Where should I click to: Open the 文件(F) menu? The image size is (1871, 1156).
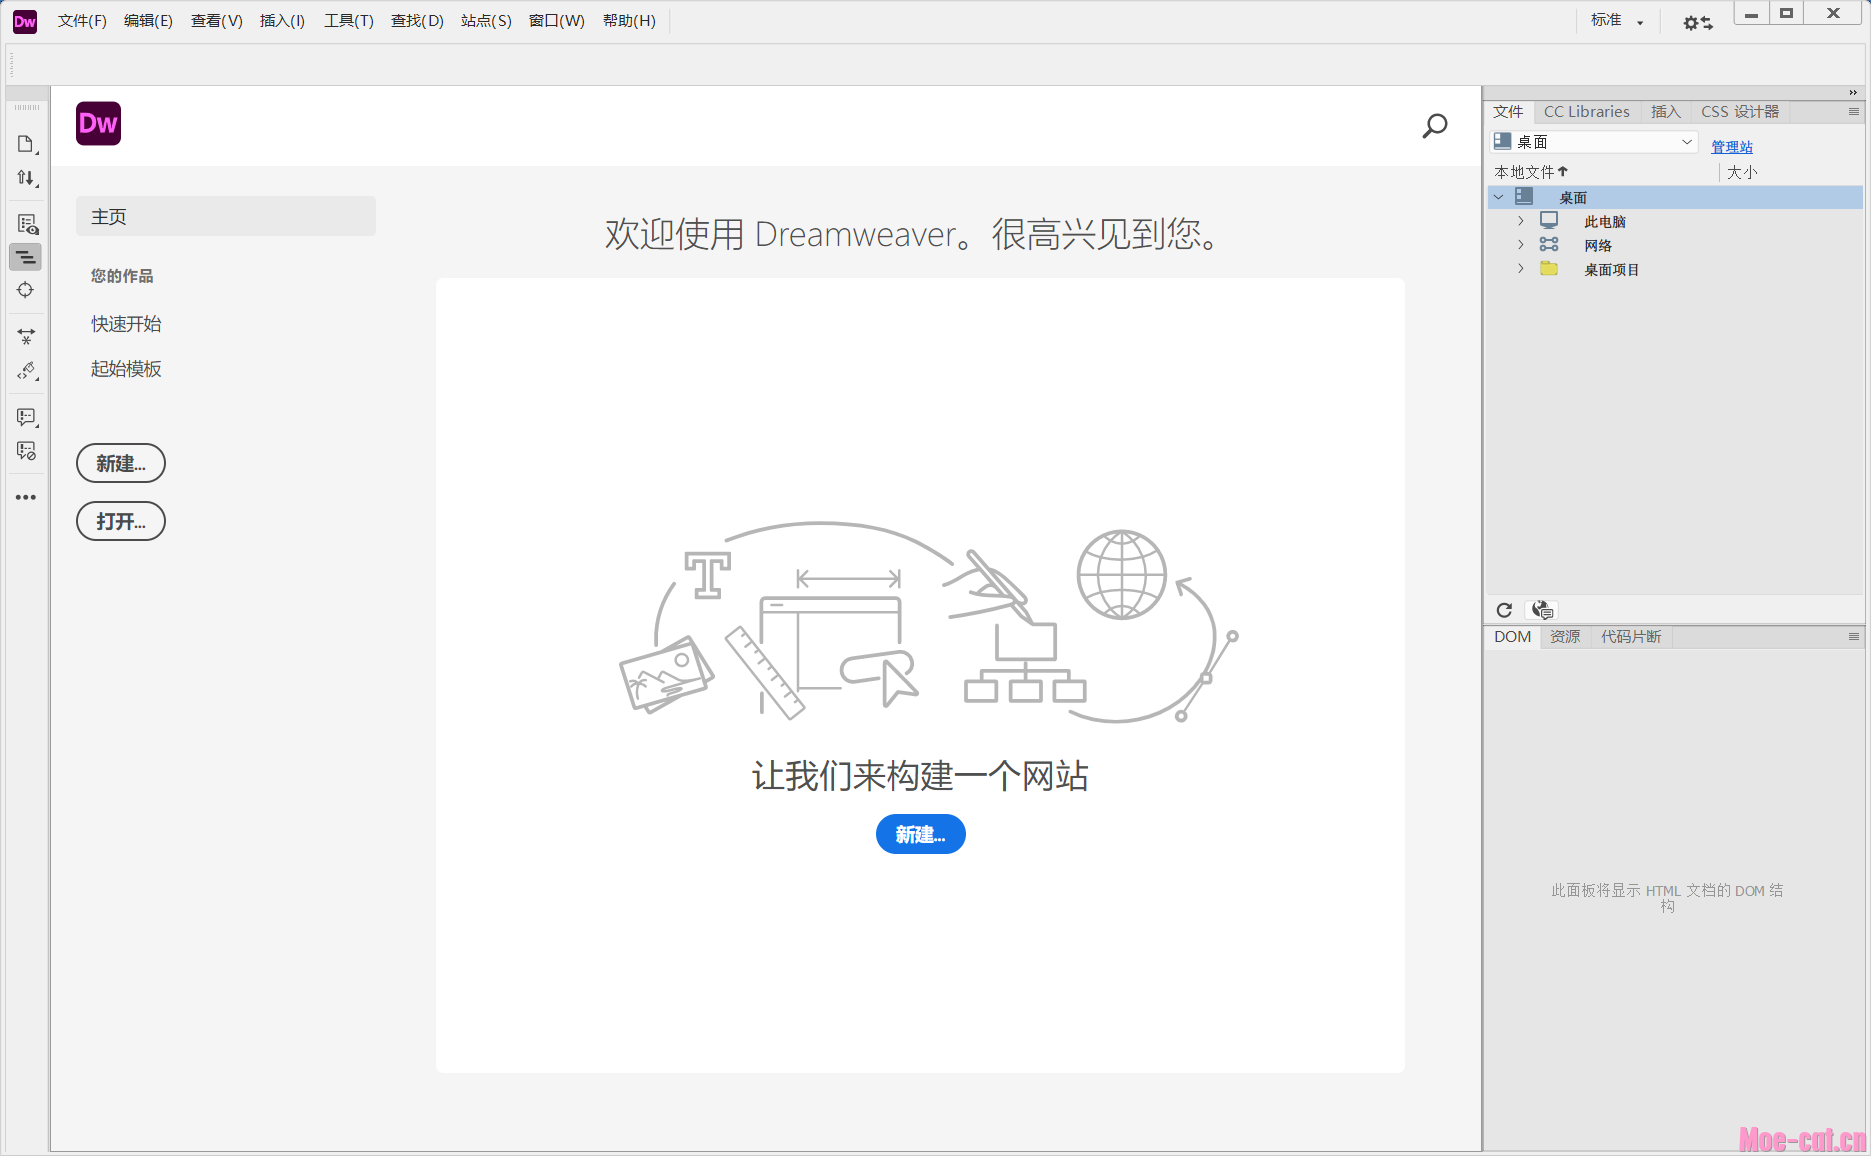click(x=82, y=21)
